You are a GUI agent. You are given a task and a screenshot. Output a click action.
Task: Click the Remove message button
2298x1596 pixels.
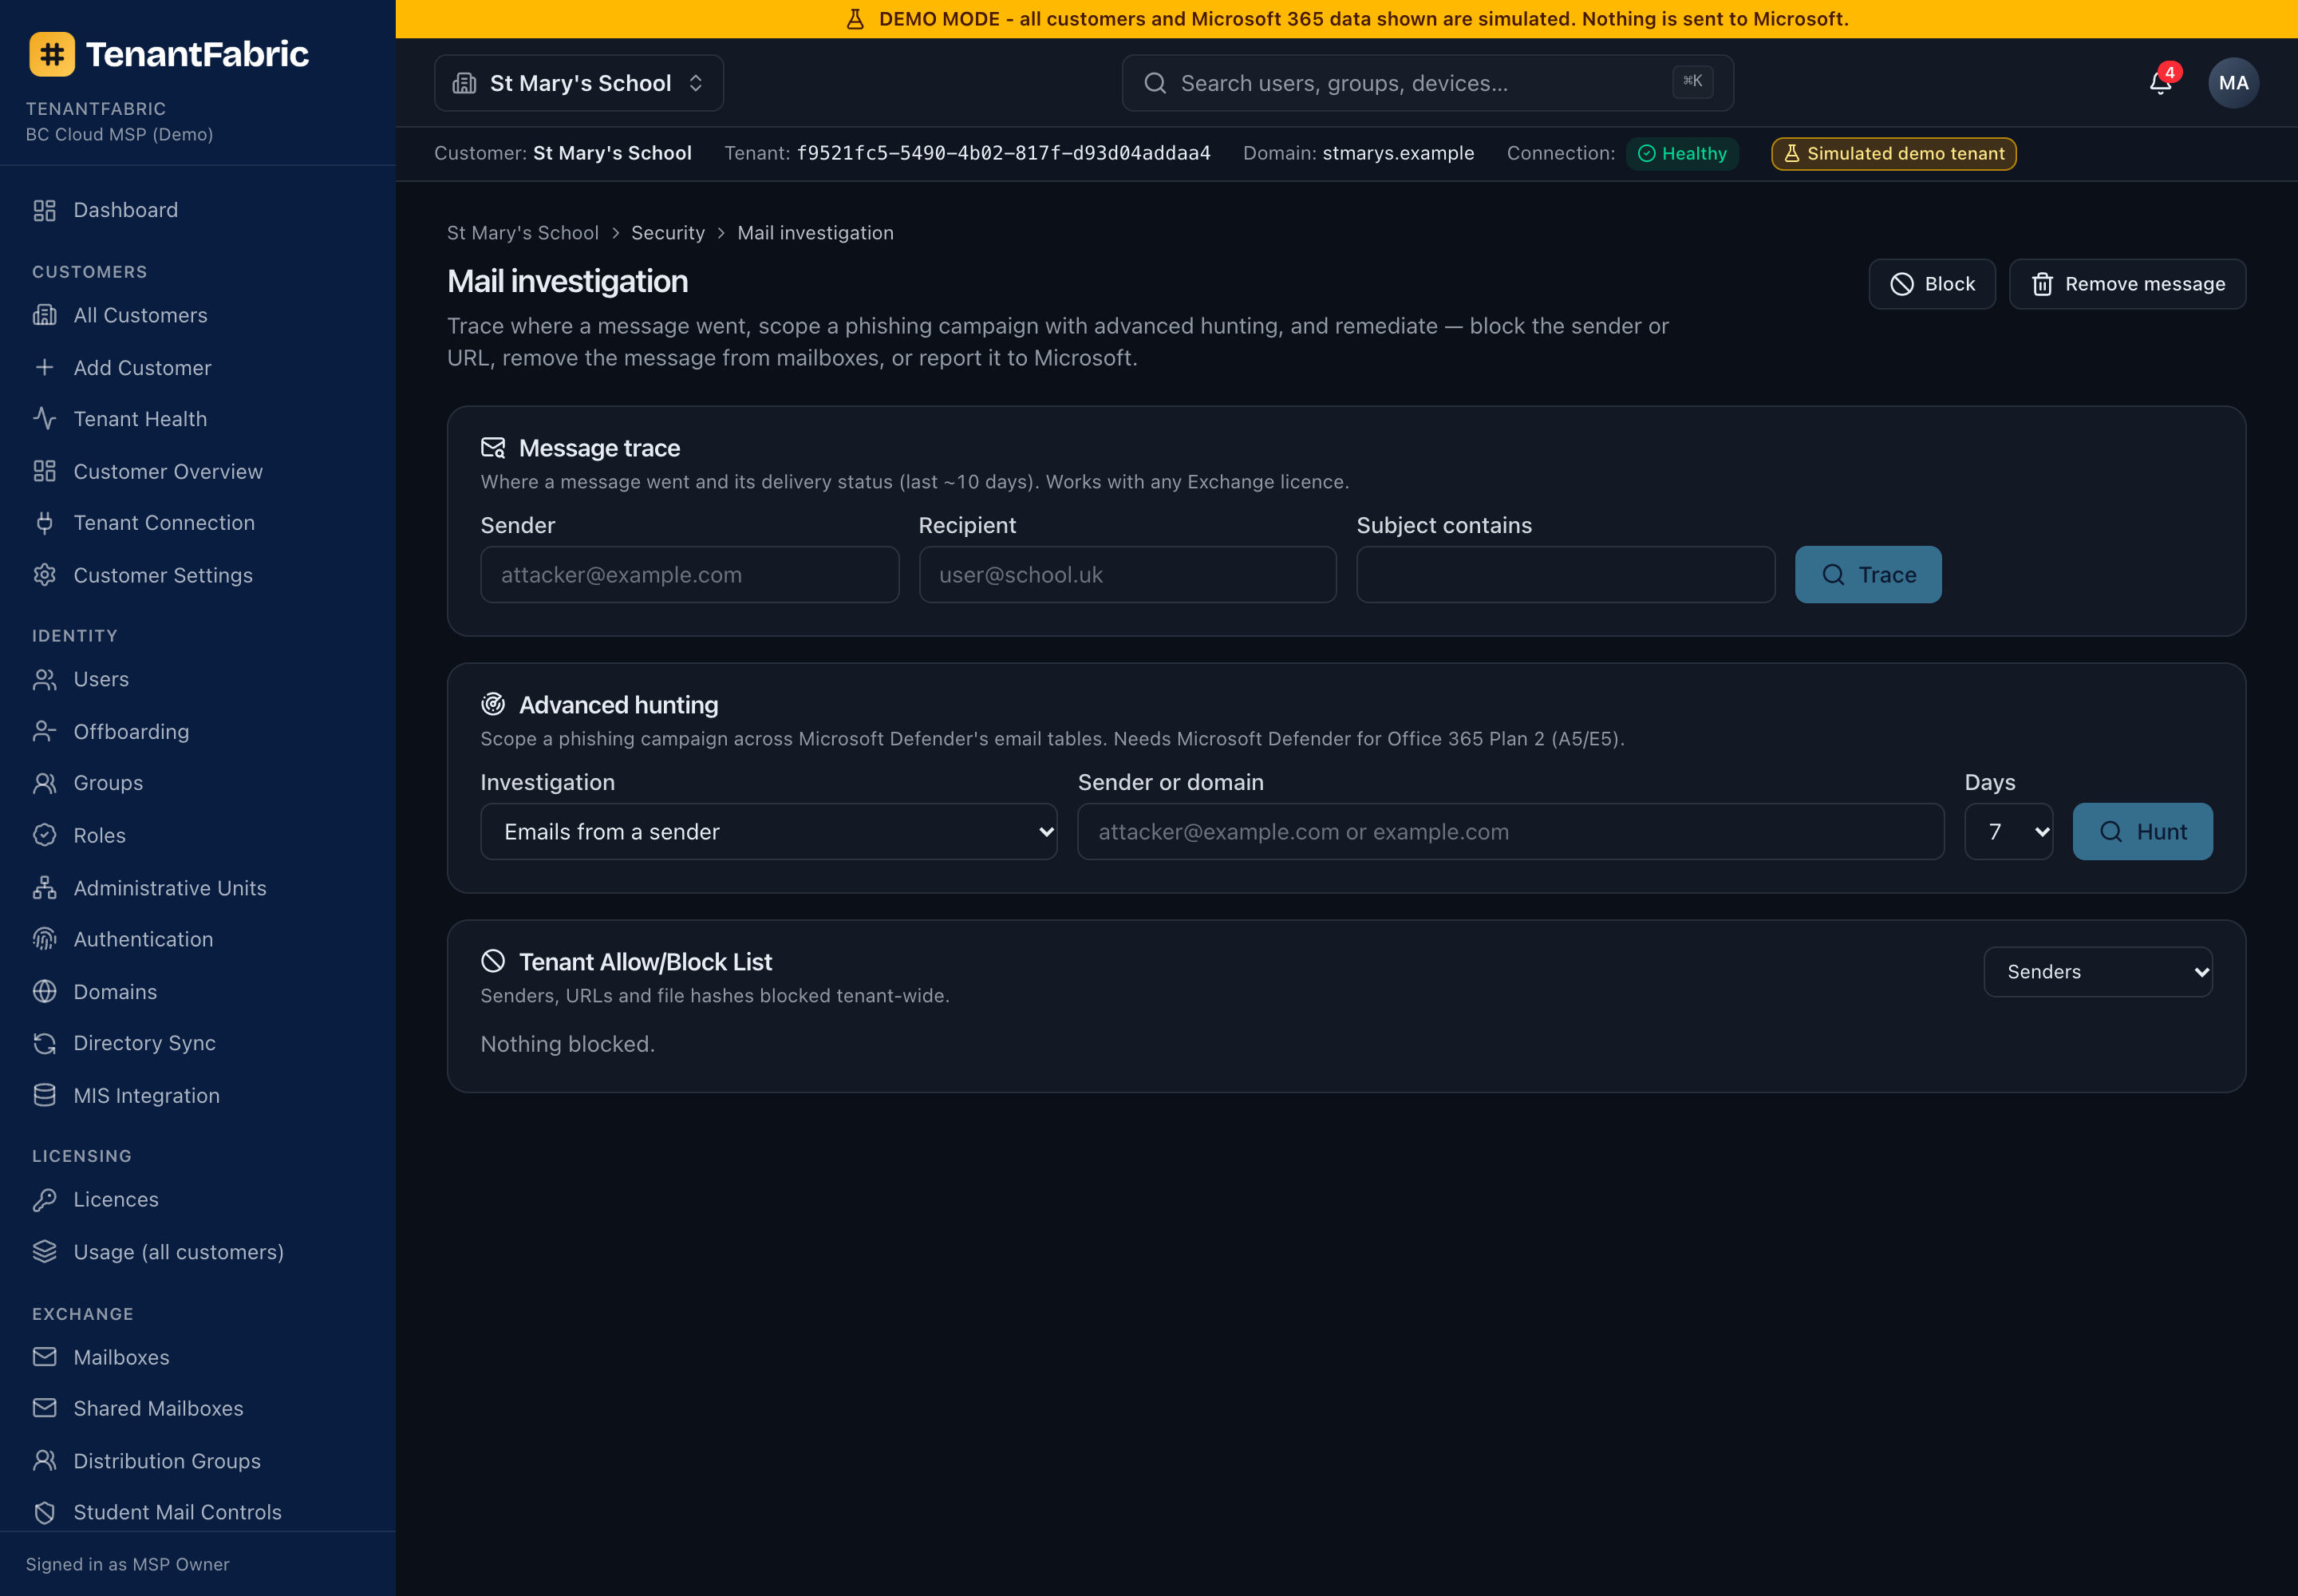tap(2128, 284)
